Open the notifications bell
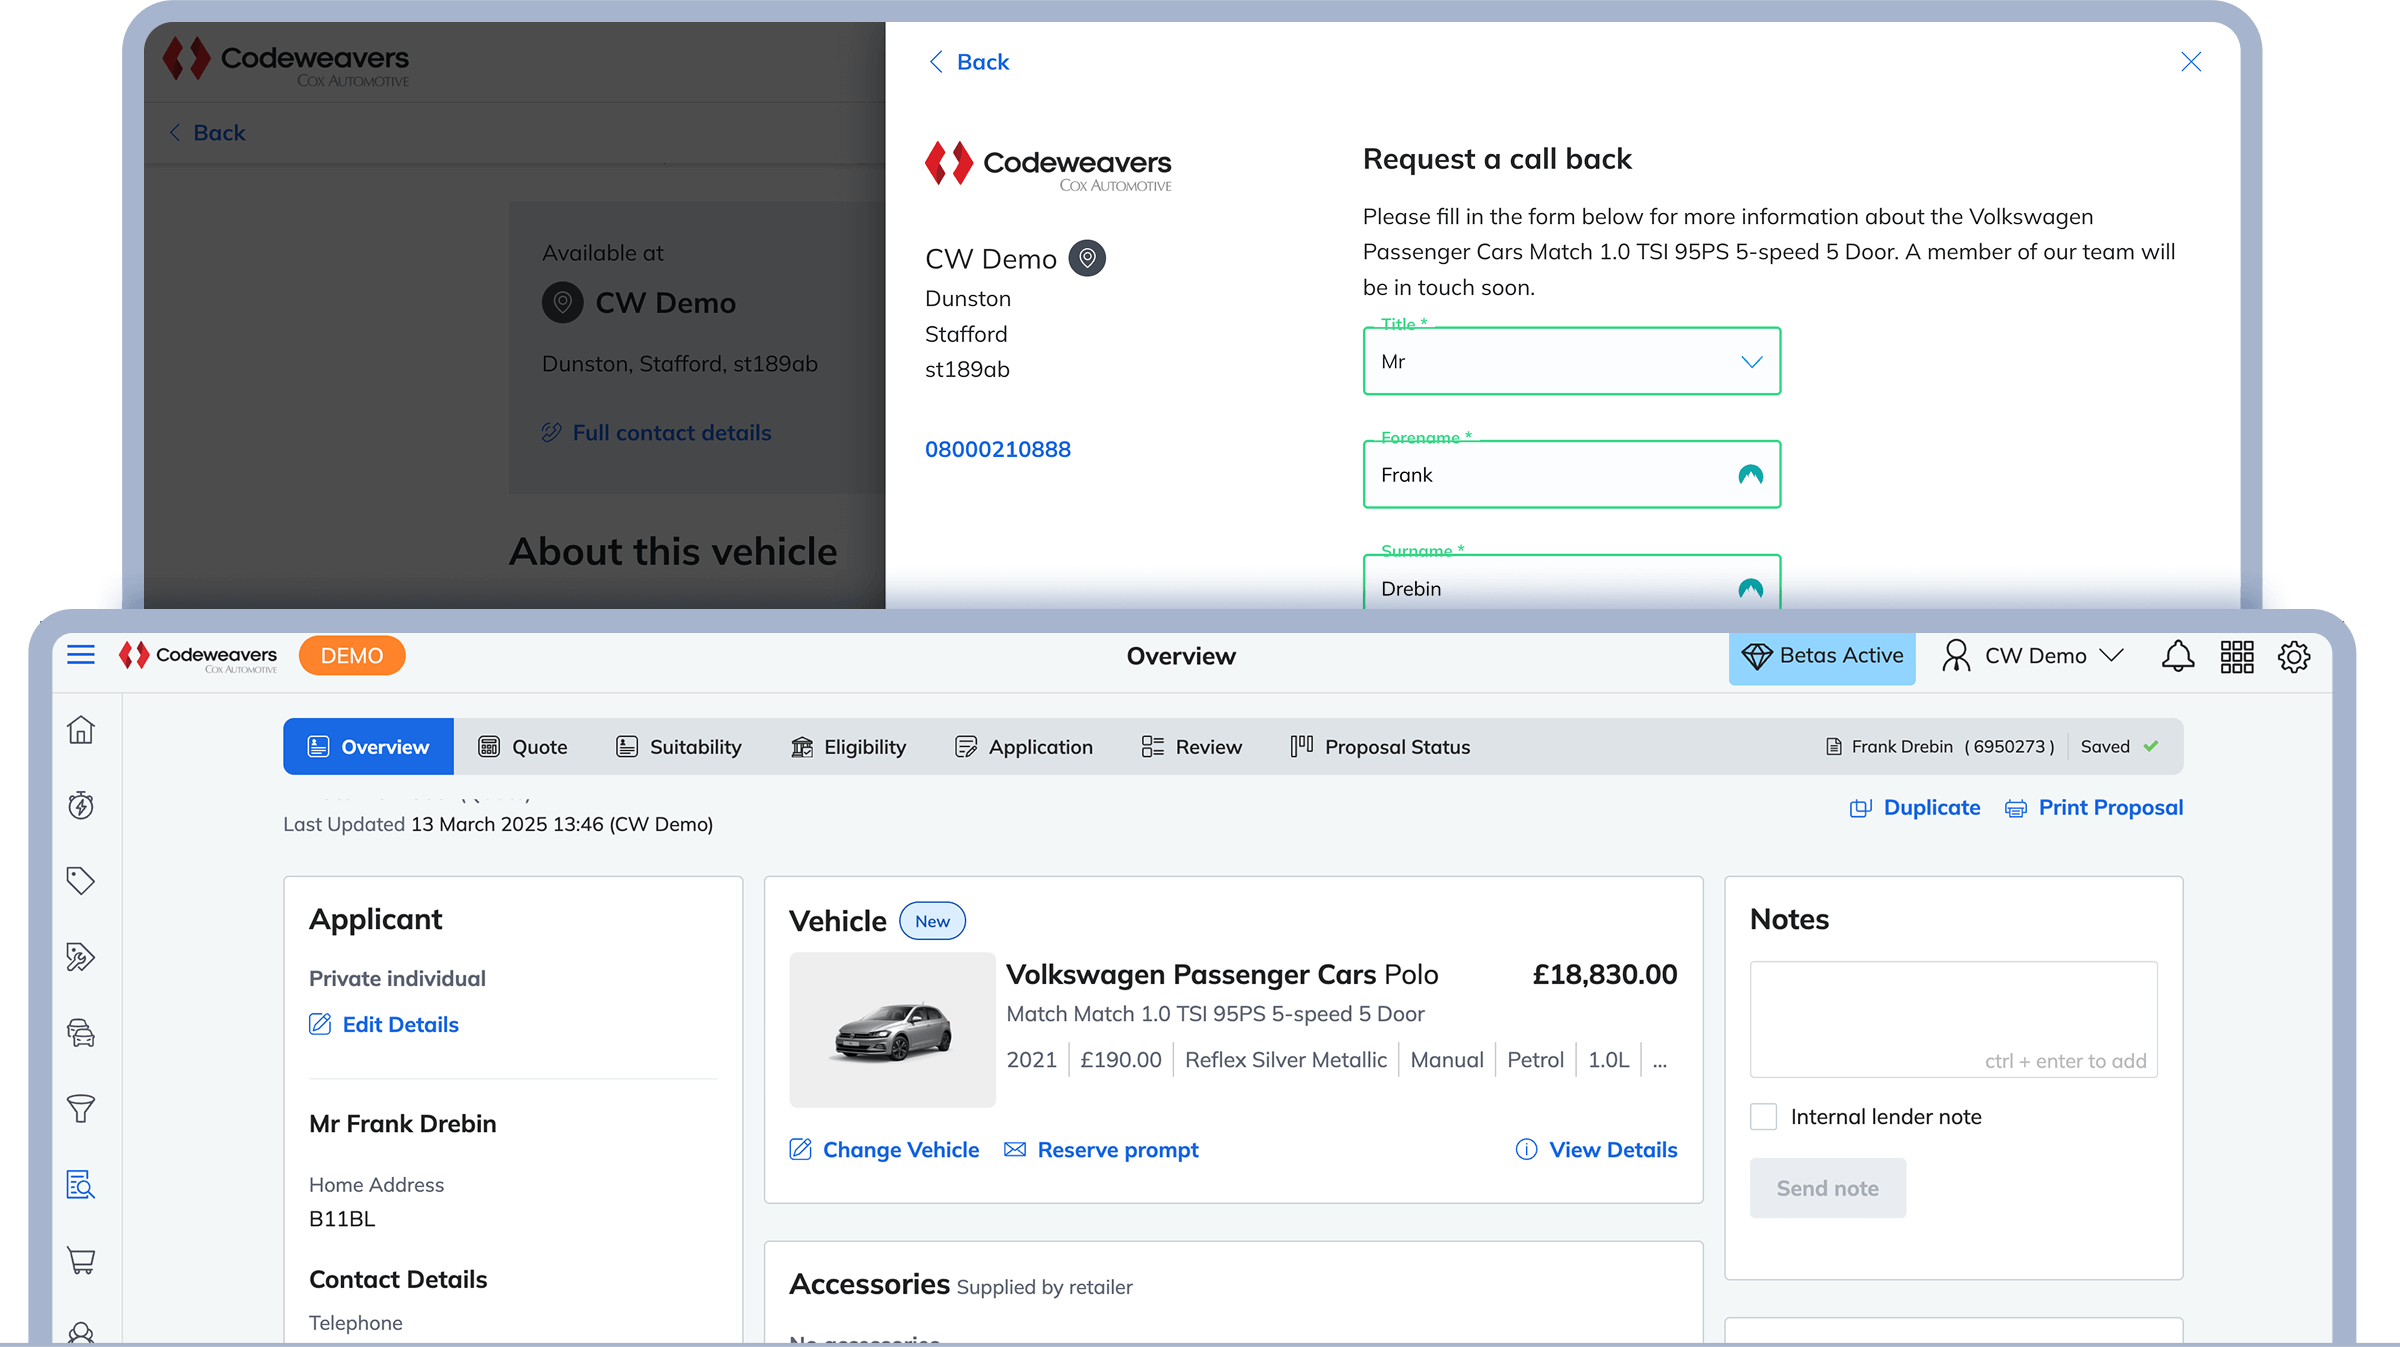 coord(2178,656)
